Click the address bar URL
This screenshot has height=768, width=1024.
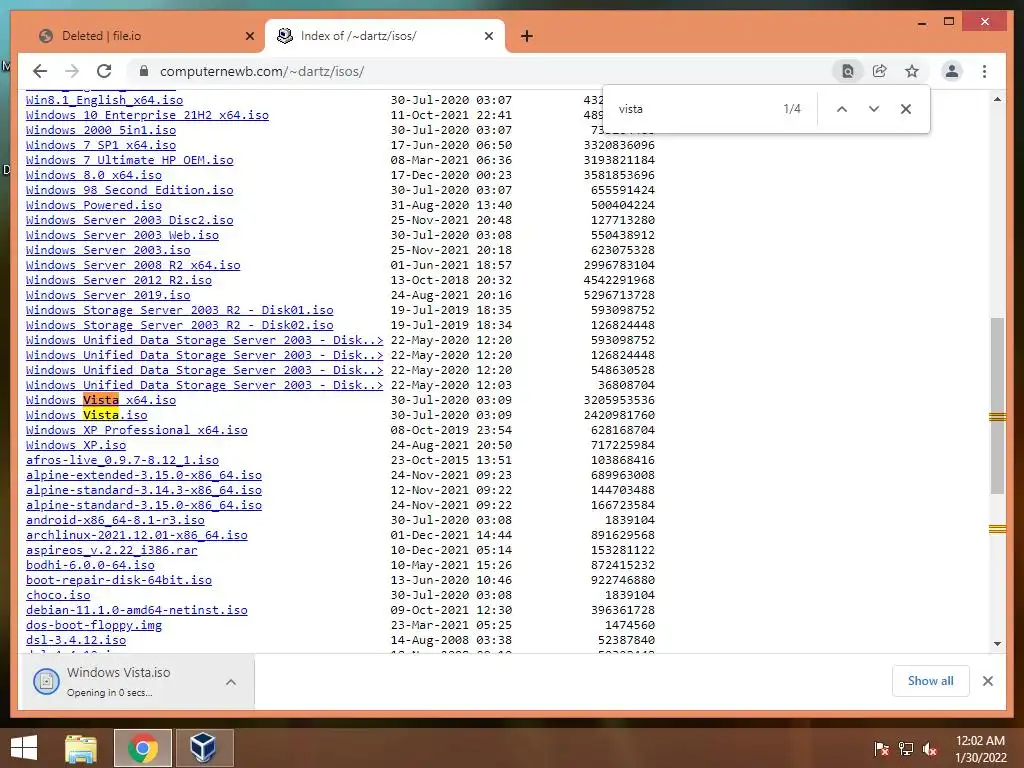pos(262,71)
